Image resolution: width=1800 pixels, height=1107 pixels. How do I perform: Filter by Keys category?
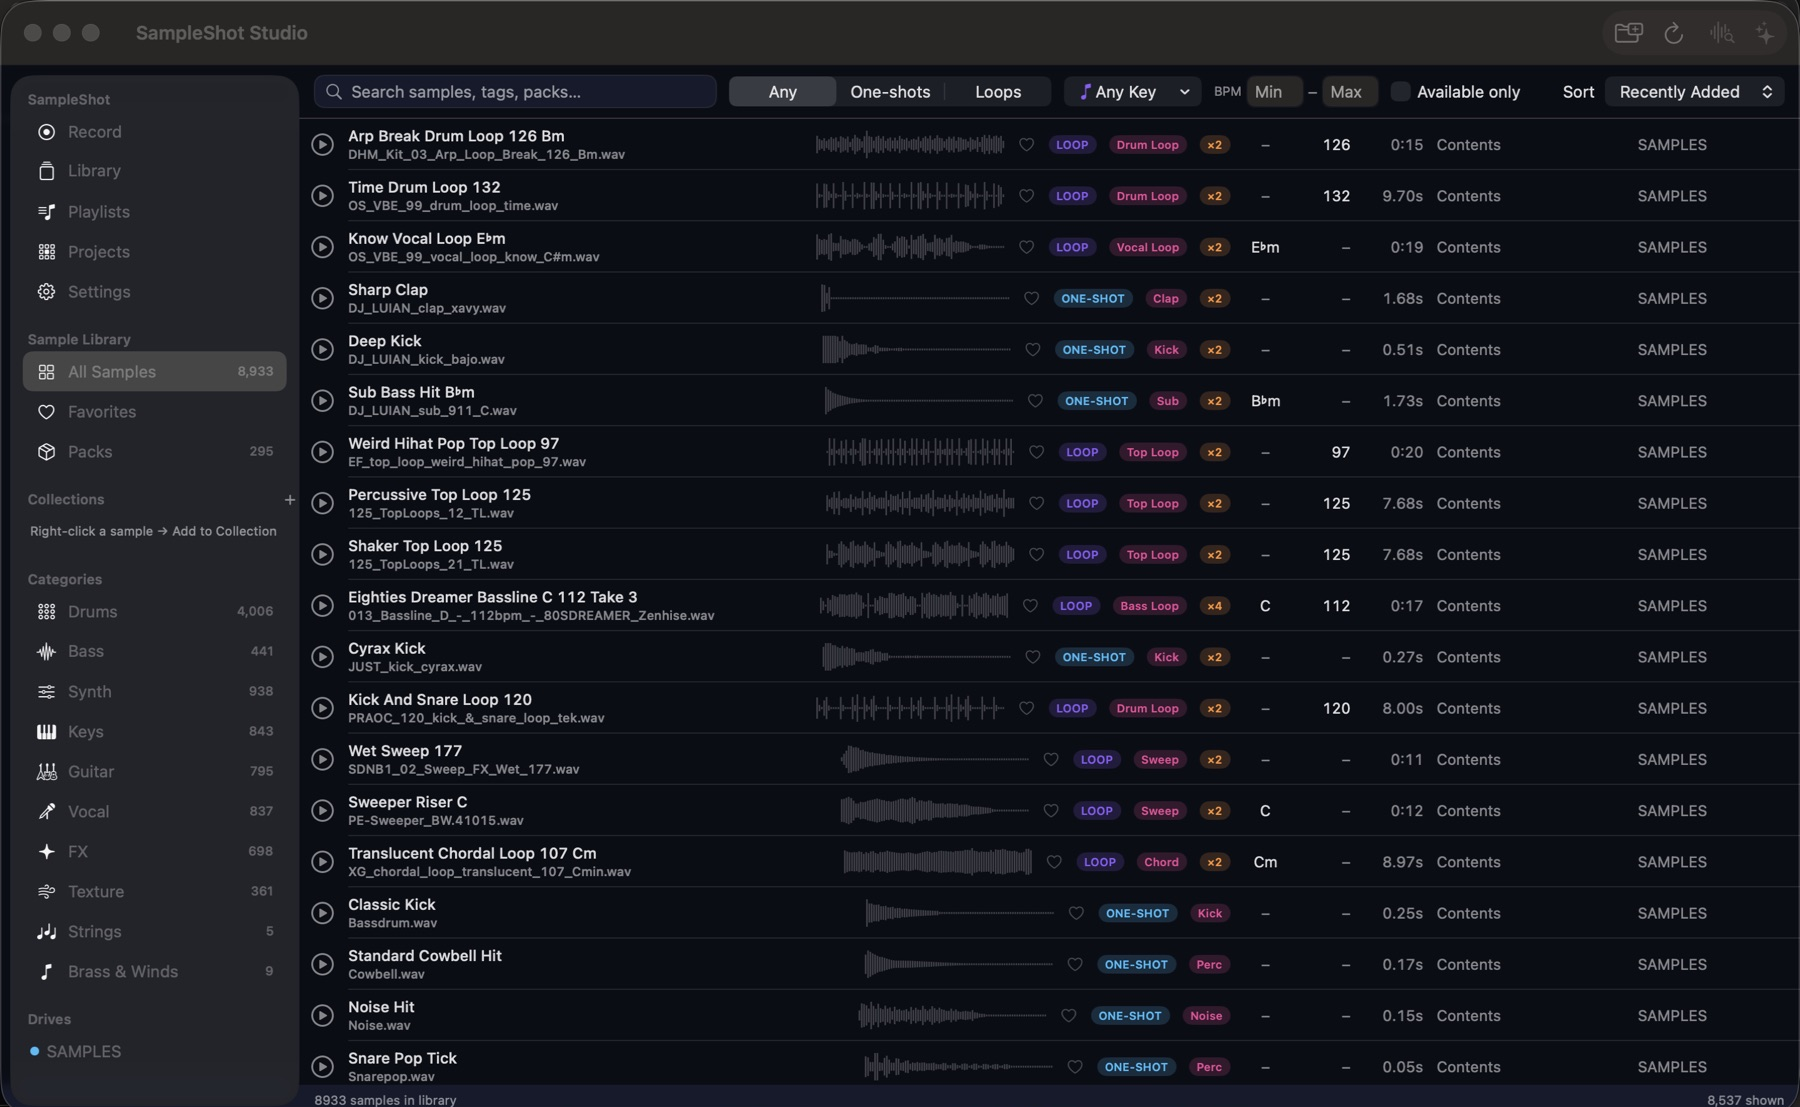pos(154,732)
